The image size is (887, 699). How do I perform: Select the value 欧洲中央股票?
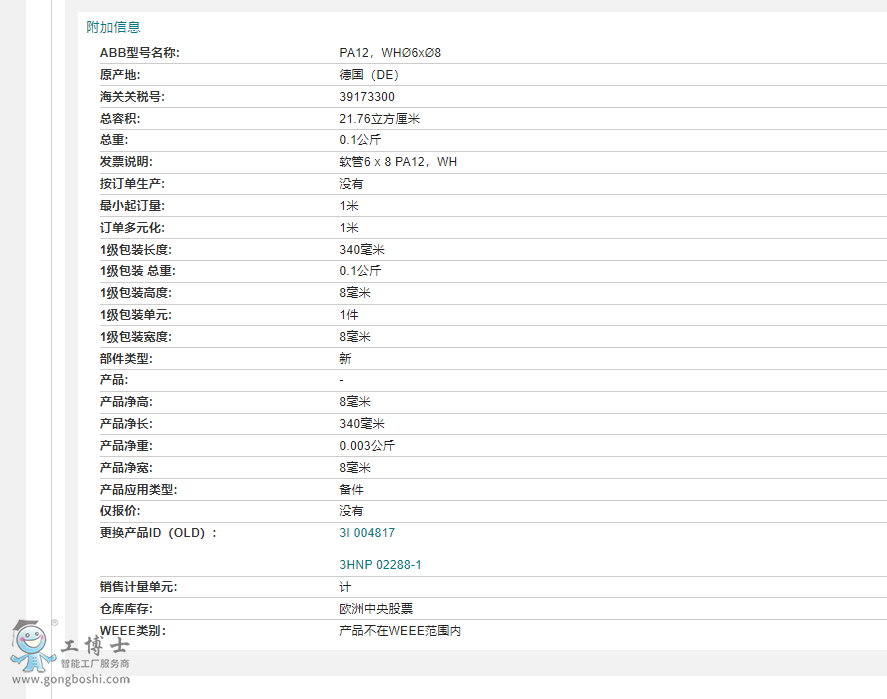376,609
